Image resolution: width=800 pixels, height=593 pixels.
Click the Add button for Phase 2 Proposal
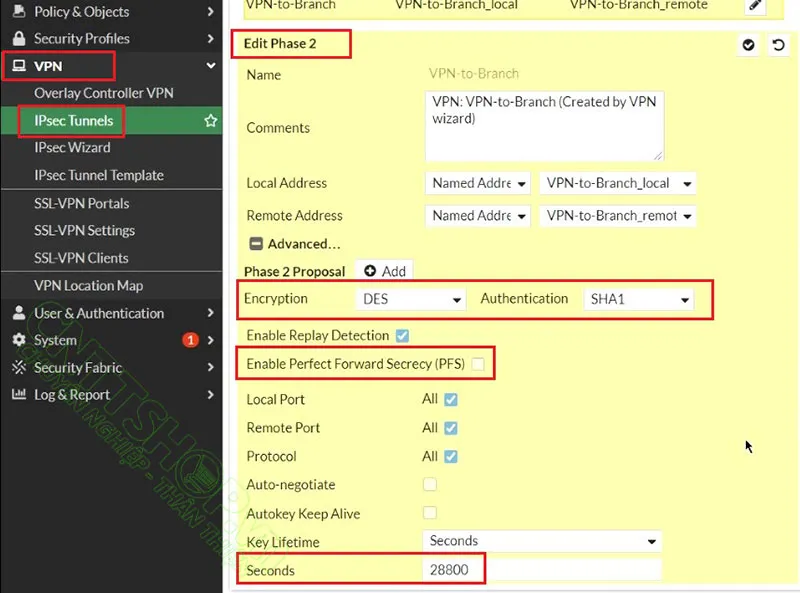[x=385, y=271]
